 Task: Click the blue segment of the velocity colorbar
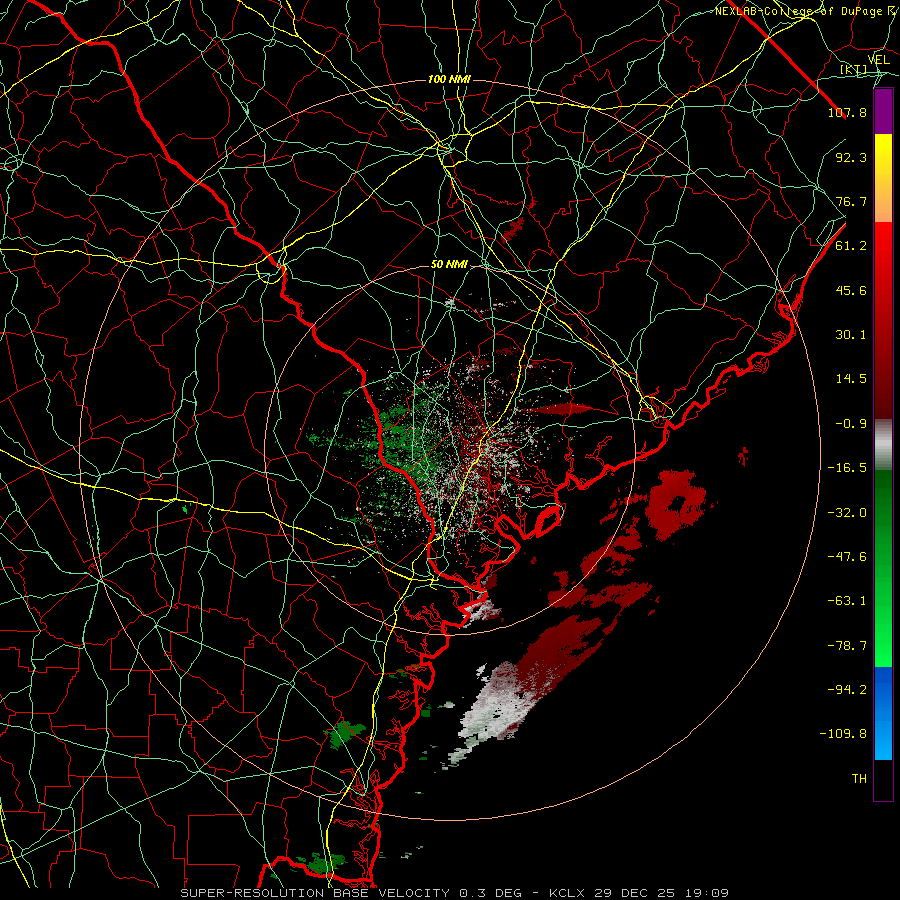coord(883,713)
